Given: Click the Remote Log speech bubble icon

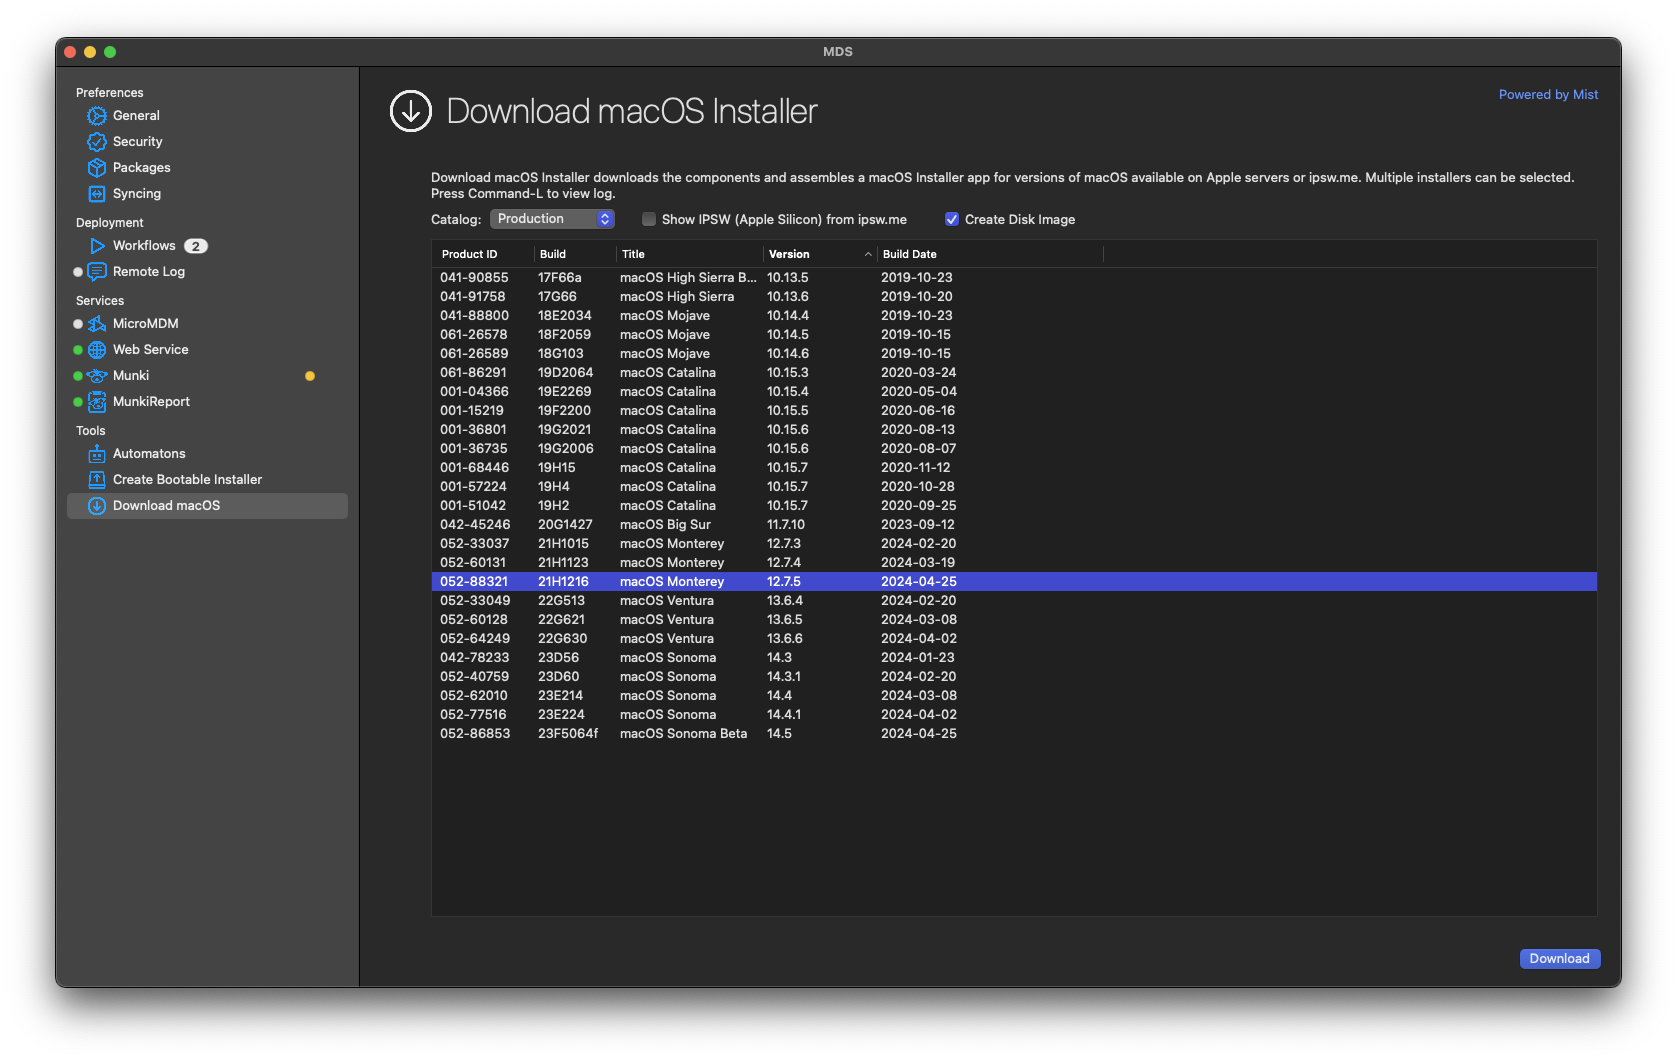Looking at the screenshot, I should 97,272.
